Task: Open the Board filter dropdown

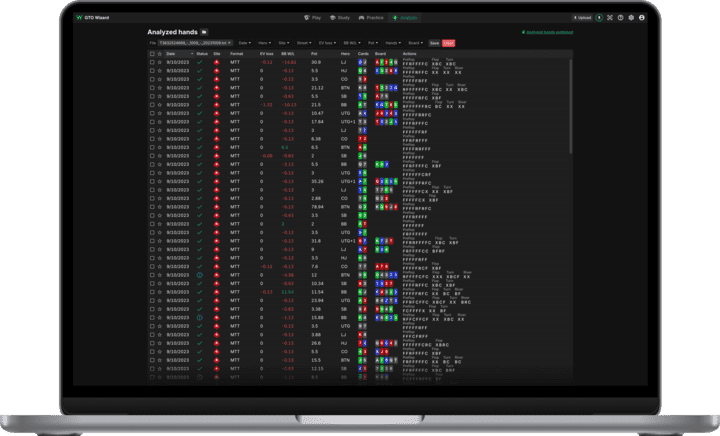Action: (415, 43)
